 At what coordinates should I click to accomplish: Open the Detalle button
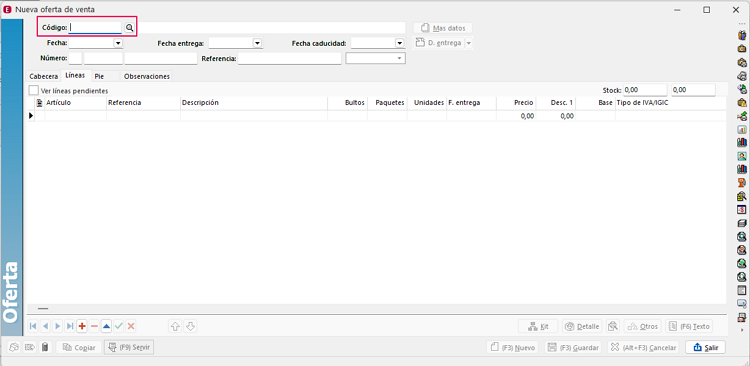coord(582,327)
